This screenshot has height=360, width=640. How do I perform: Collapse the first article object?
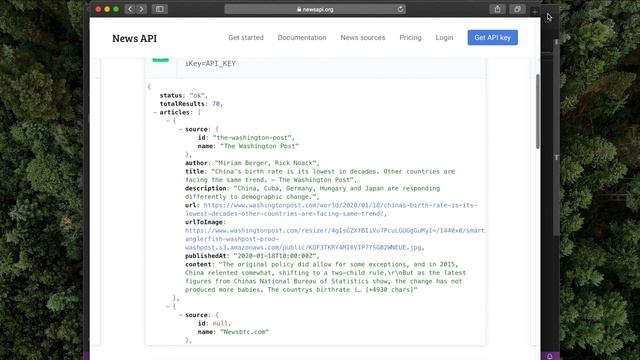(x=168, y=121)
